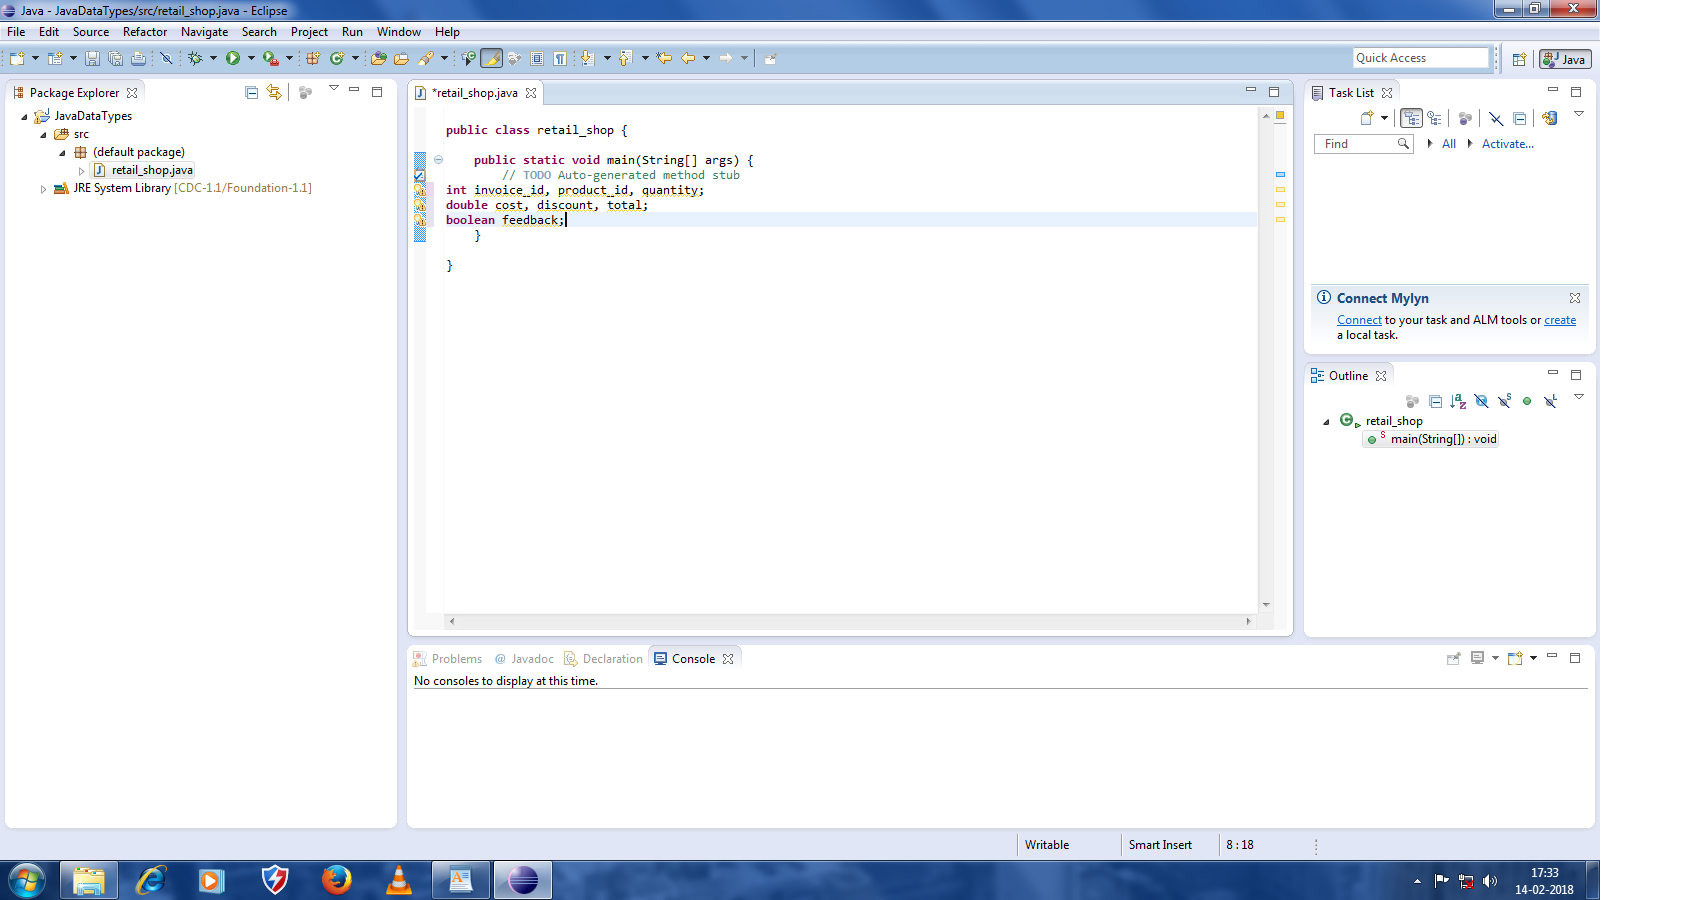
Task: Click the Synchronize Changed icon in Task List
Action: (1549, 118)
